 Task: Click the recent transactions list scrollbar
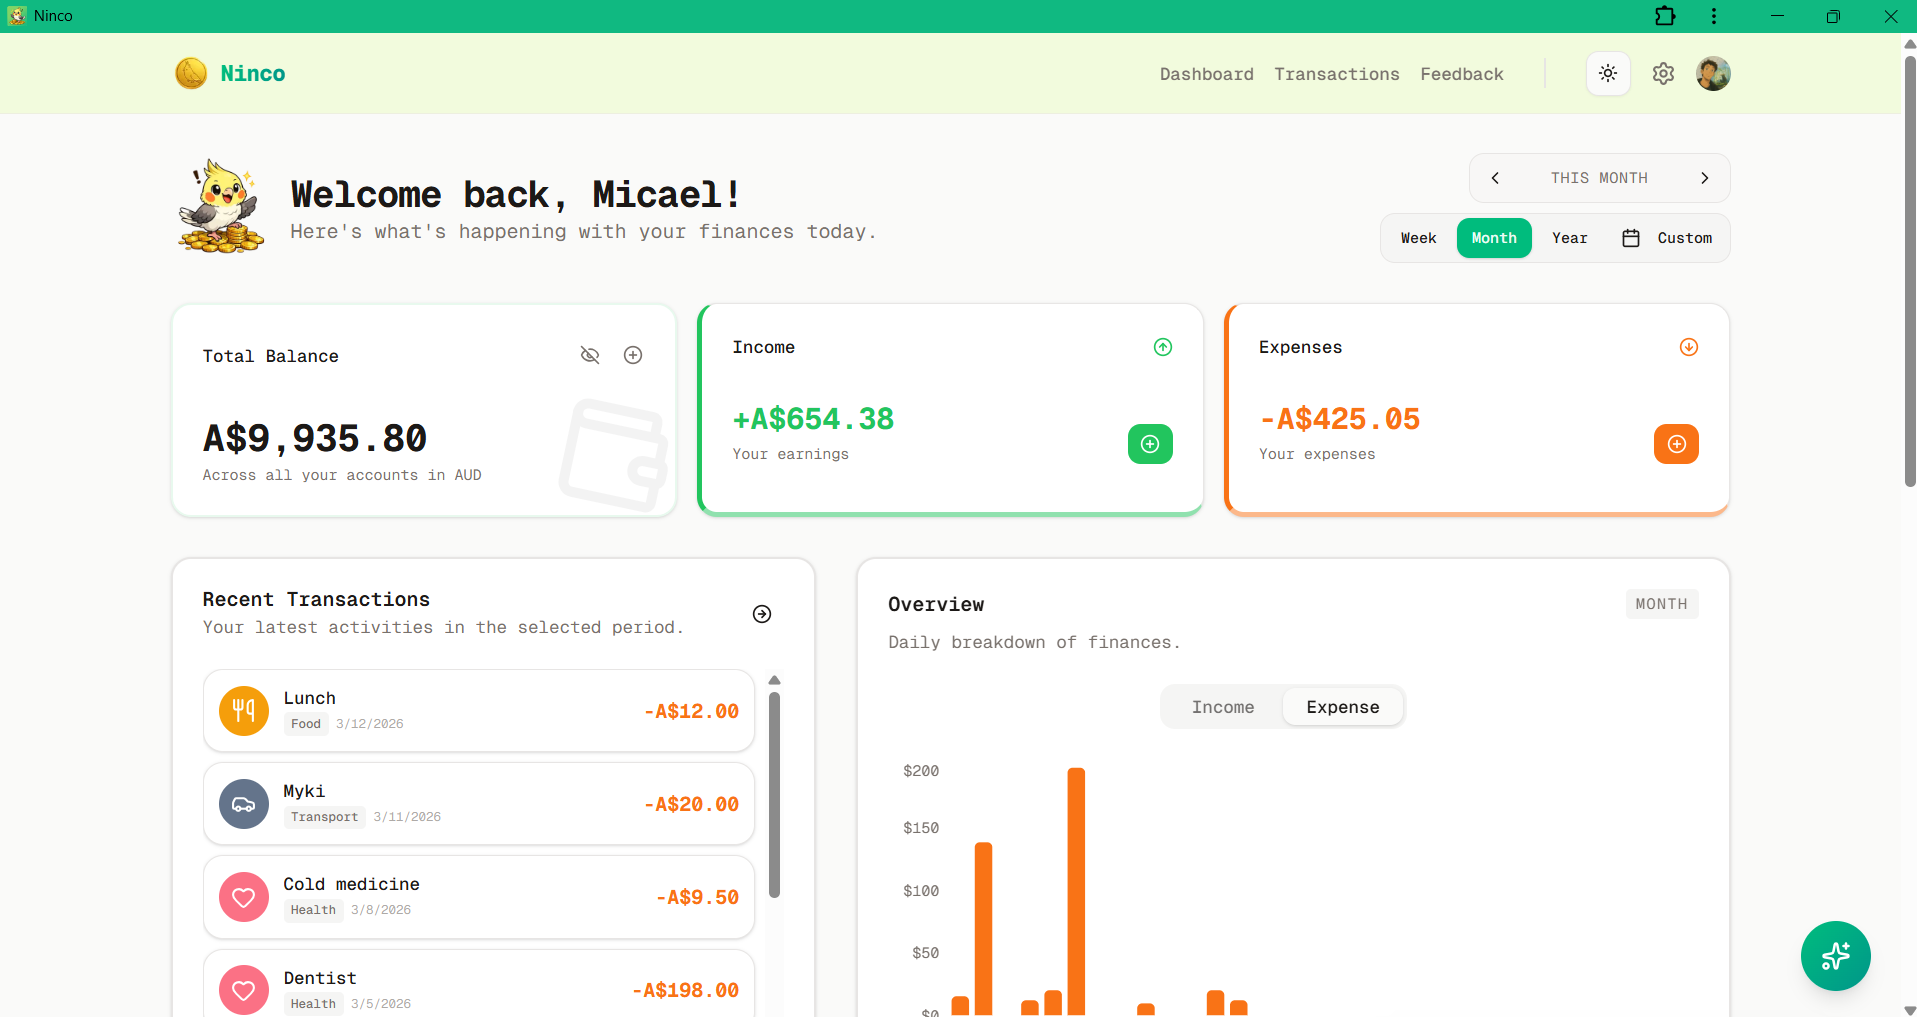tap(774, 795)
